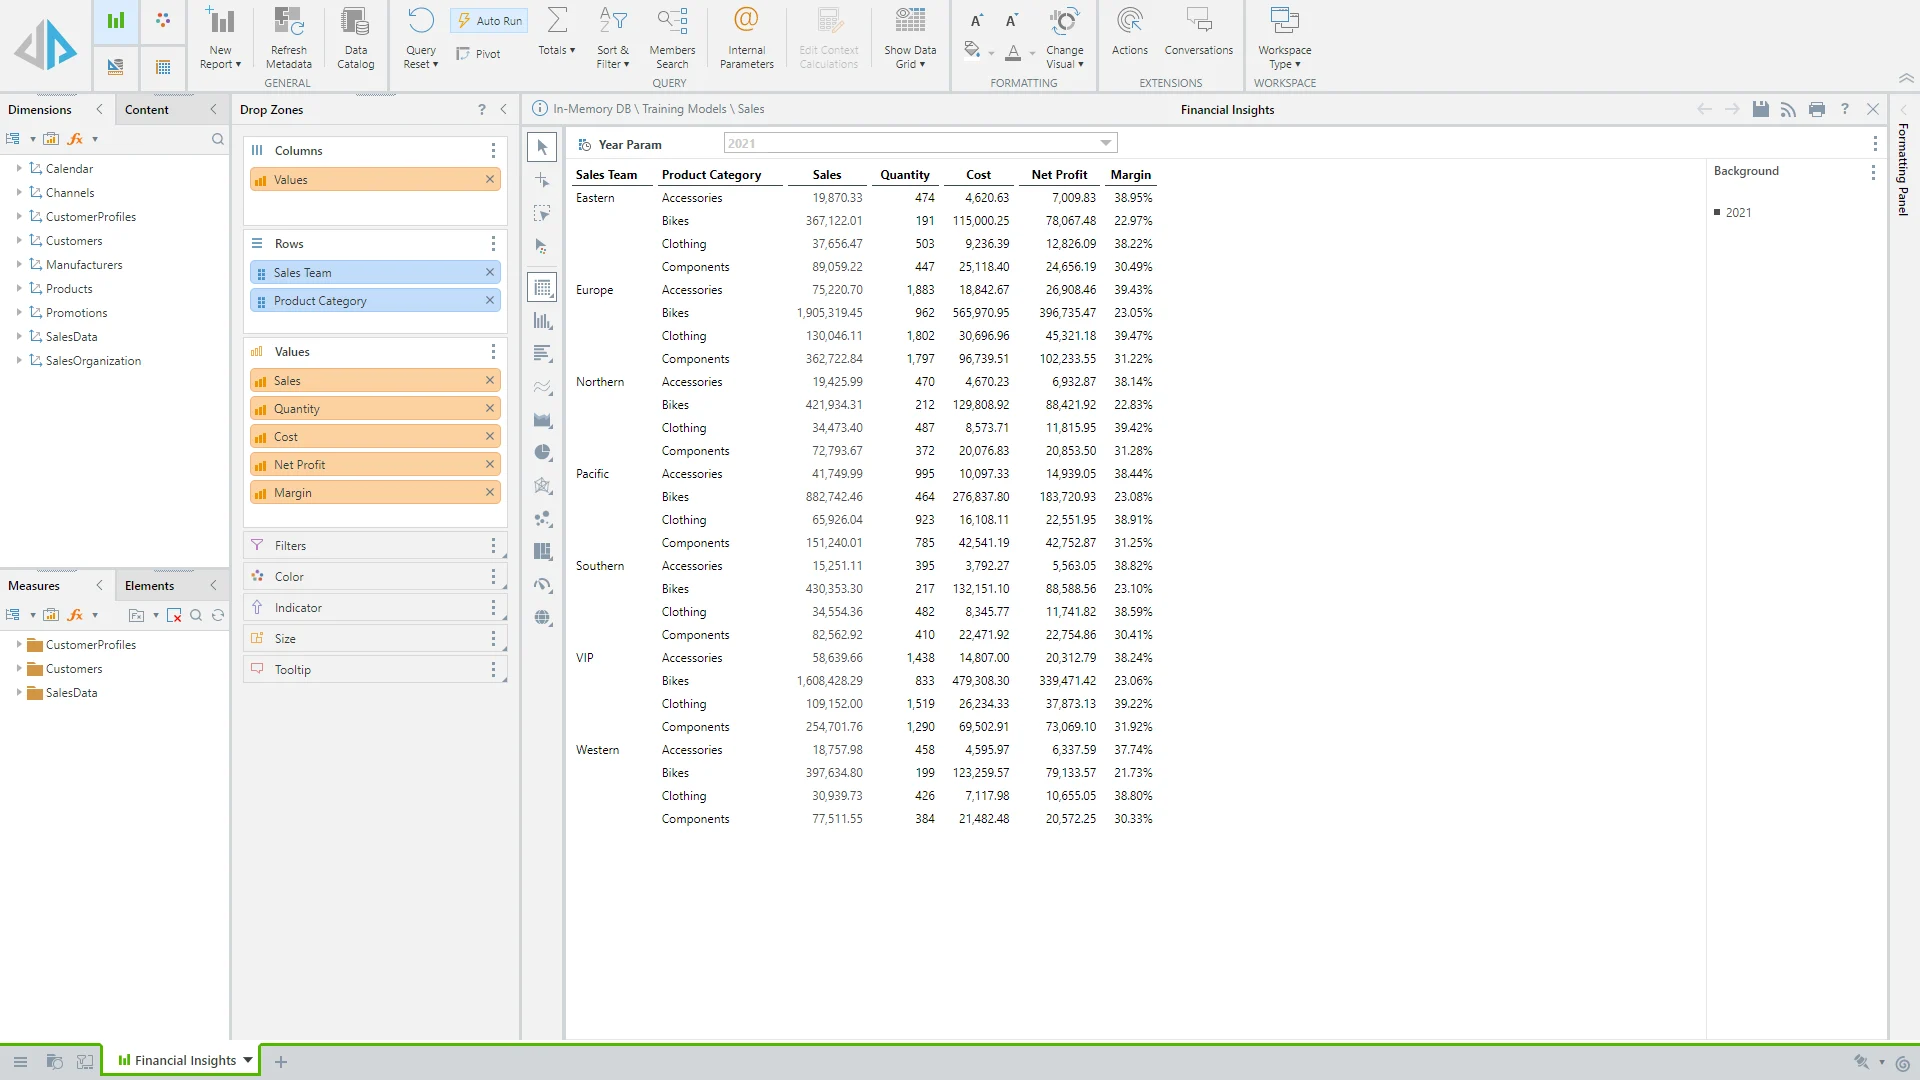The height and width of the screenshot is (1080, 1920).
Task: Open the Financial Insights tab menu
Action: coord(247,1060)
